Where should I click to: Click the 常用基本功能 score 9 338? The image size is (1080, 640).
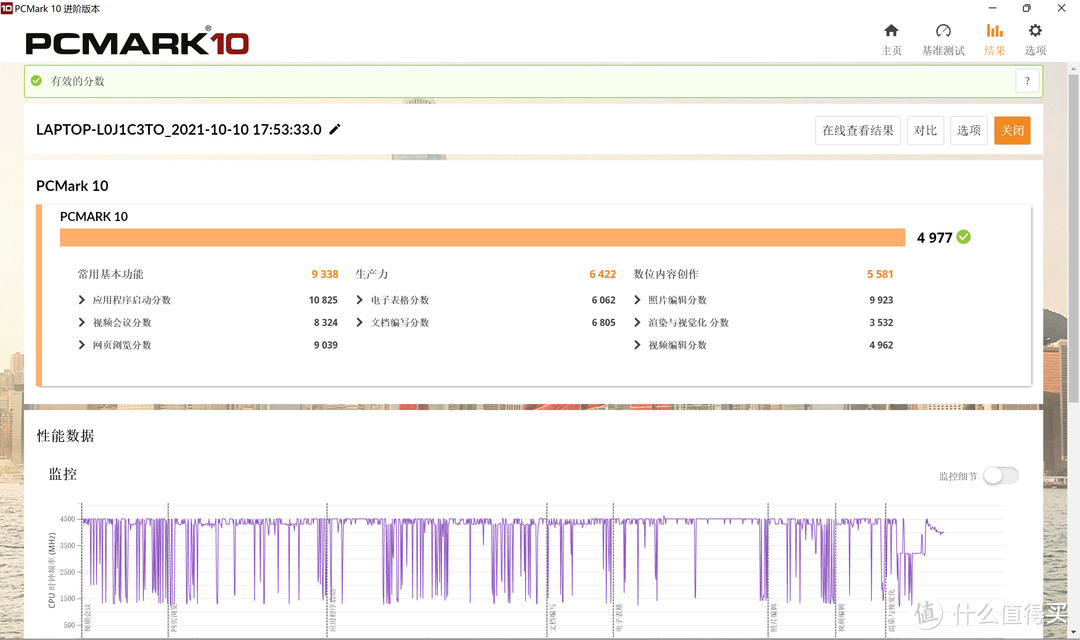[x=324, y=274]
